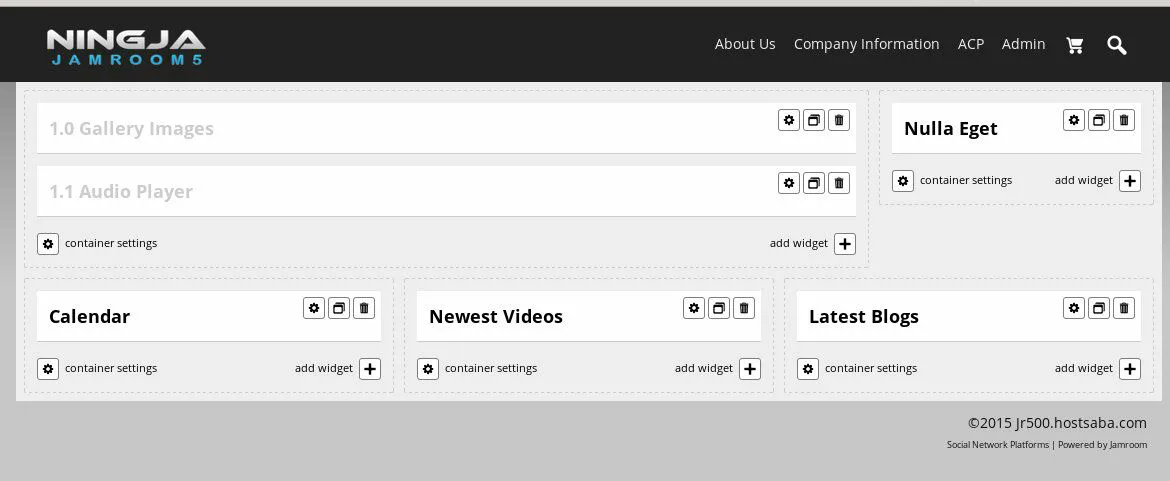This screenshot has width=1170, height=481.
Task: Clone the Latest Blogs widget
Action: (1098, 308)
